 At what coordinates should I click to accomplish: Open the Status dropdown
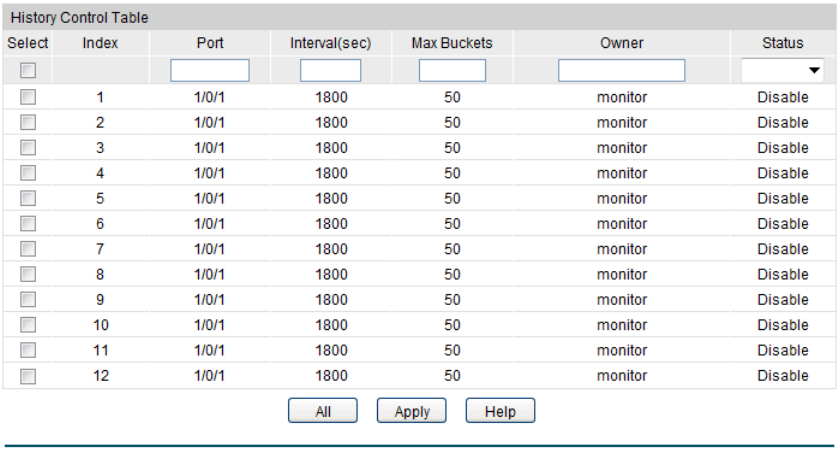(x=782, y=71)
